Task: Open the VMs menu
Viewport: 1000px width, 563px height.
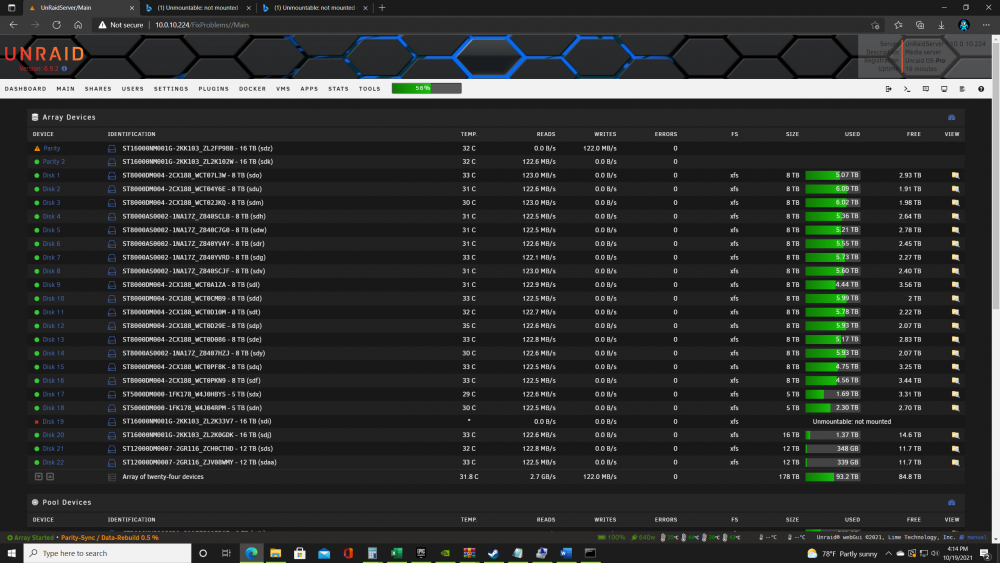Action: (283, 89)
